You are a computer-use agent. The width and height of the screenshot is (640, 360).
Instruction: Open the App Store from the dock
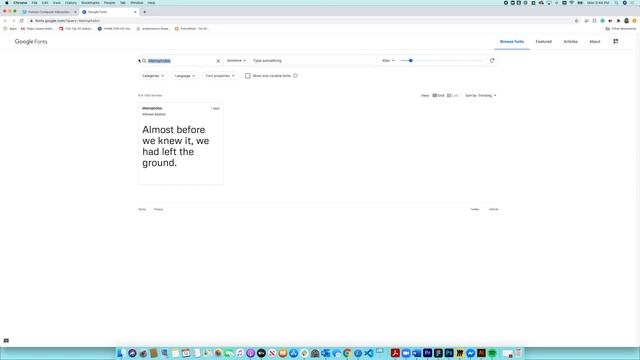(294, 353)
